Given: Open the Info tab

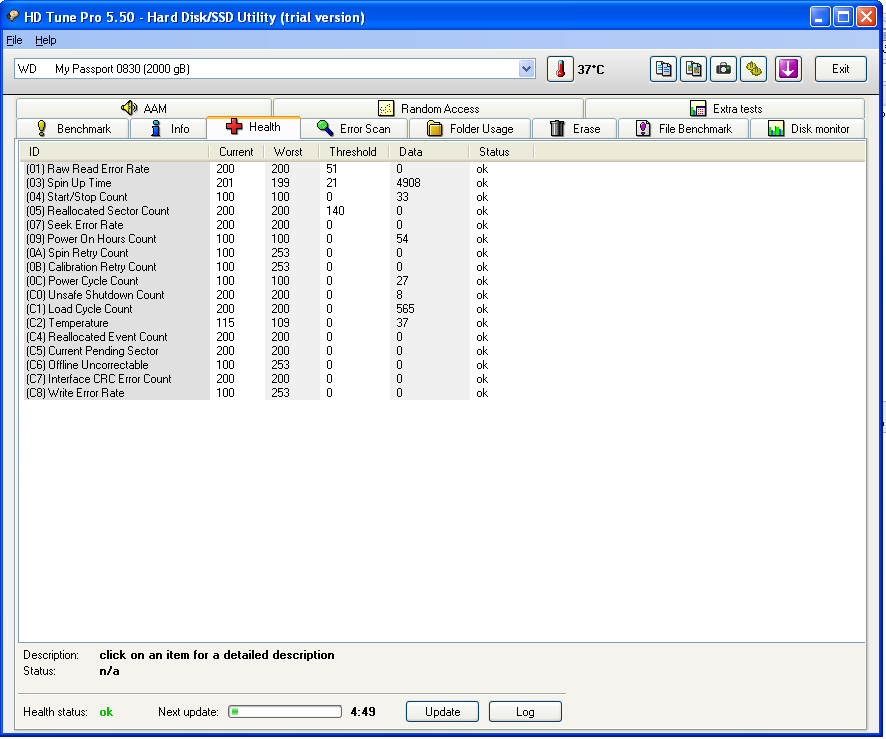Looking at the screenshot, I should [169, 128].
